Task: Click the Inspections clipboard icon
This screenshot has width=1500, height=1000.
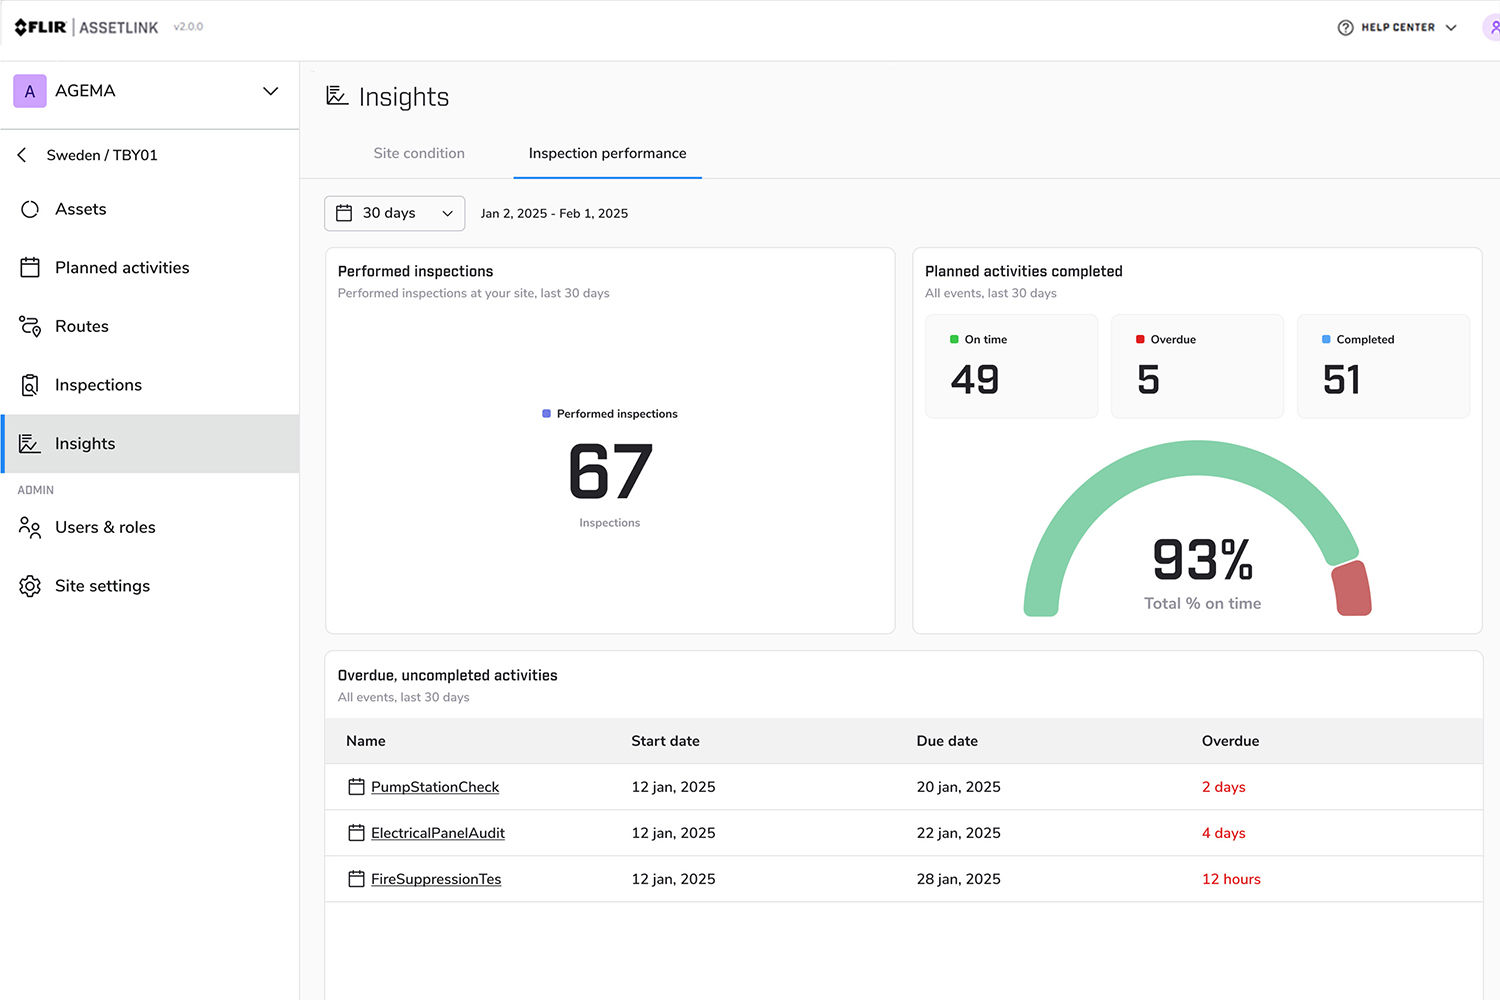Action: 30,385
